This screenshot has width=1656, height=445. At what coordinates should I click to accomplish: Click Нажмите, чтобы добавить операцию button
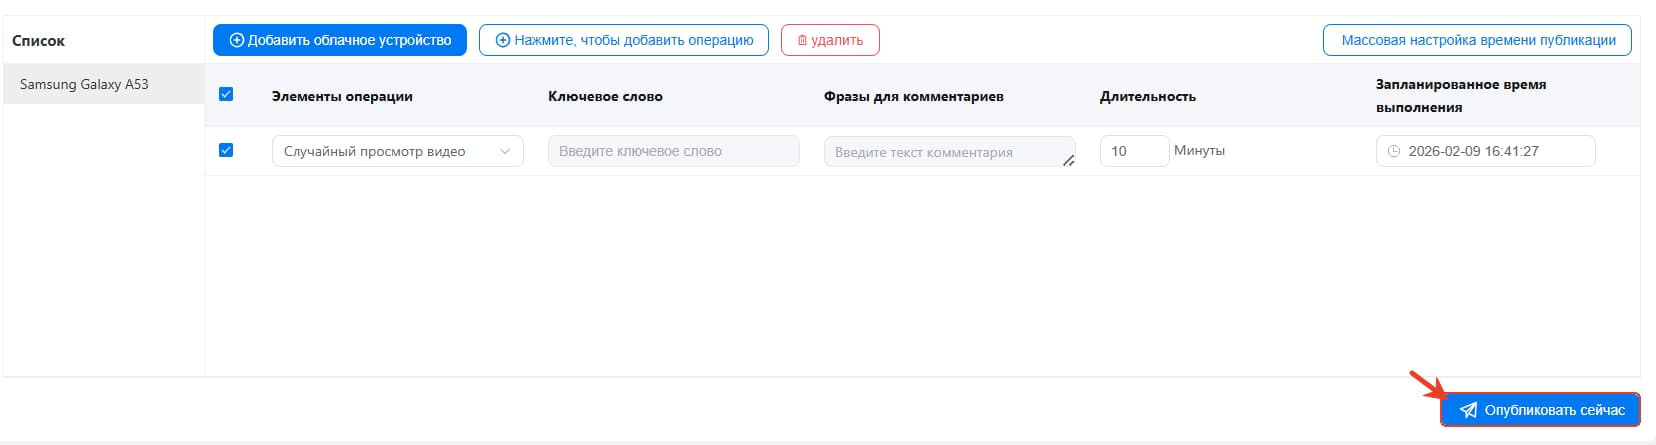pos(624,40)
